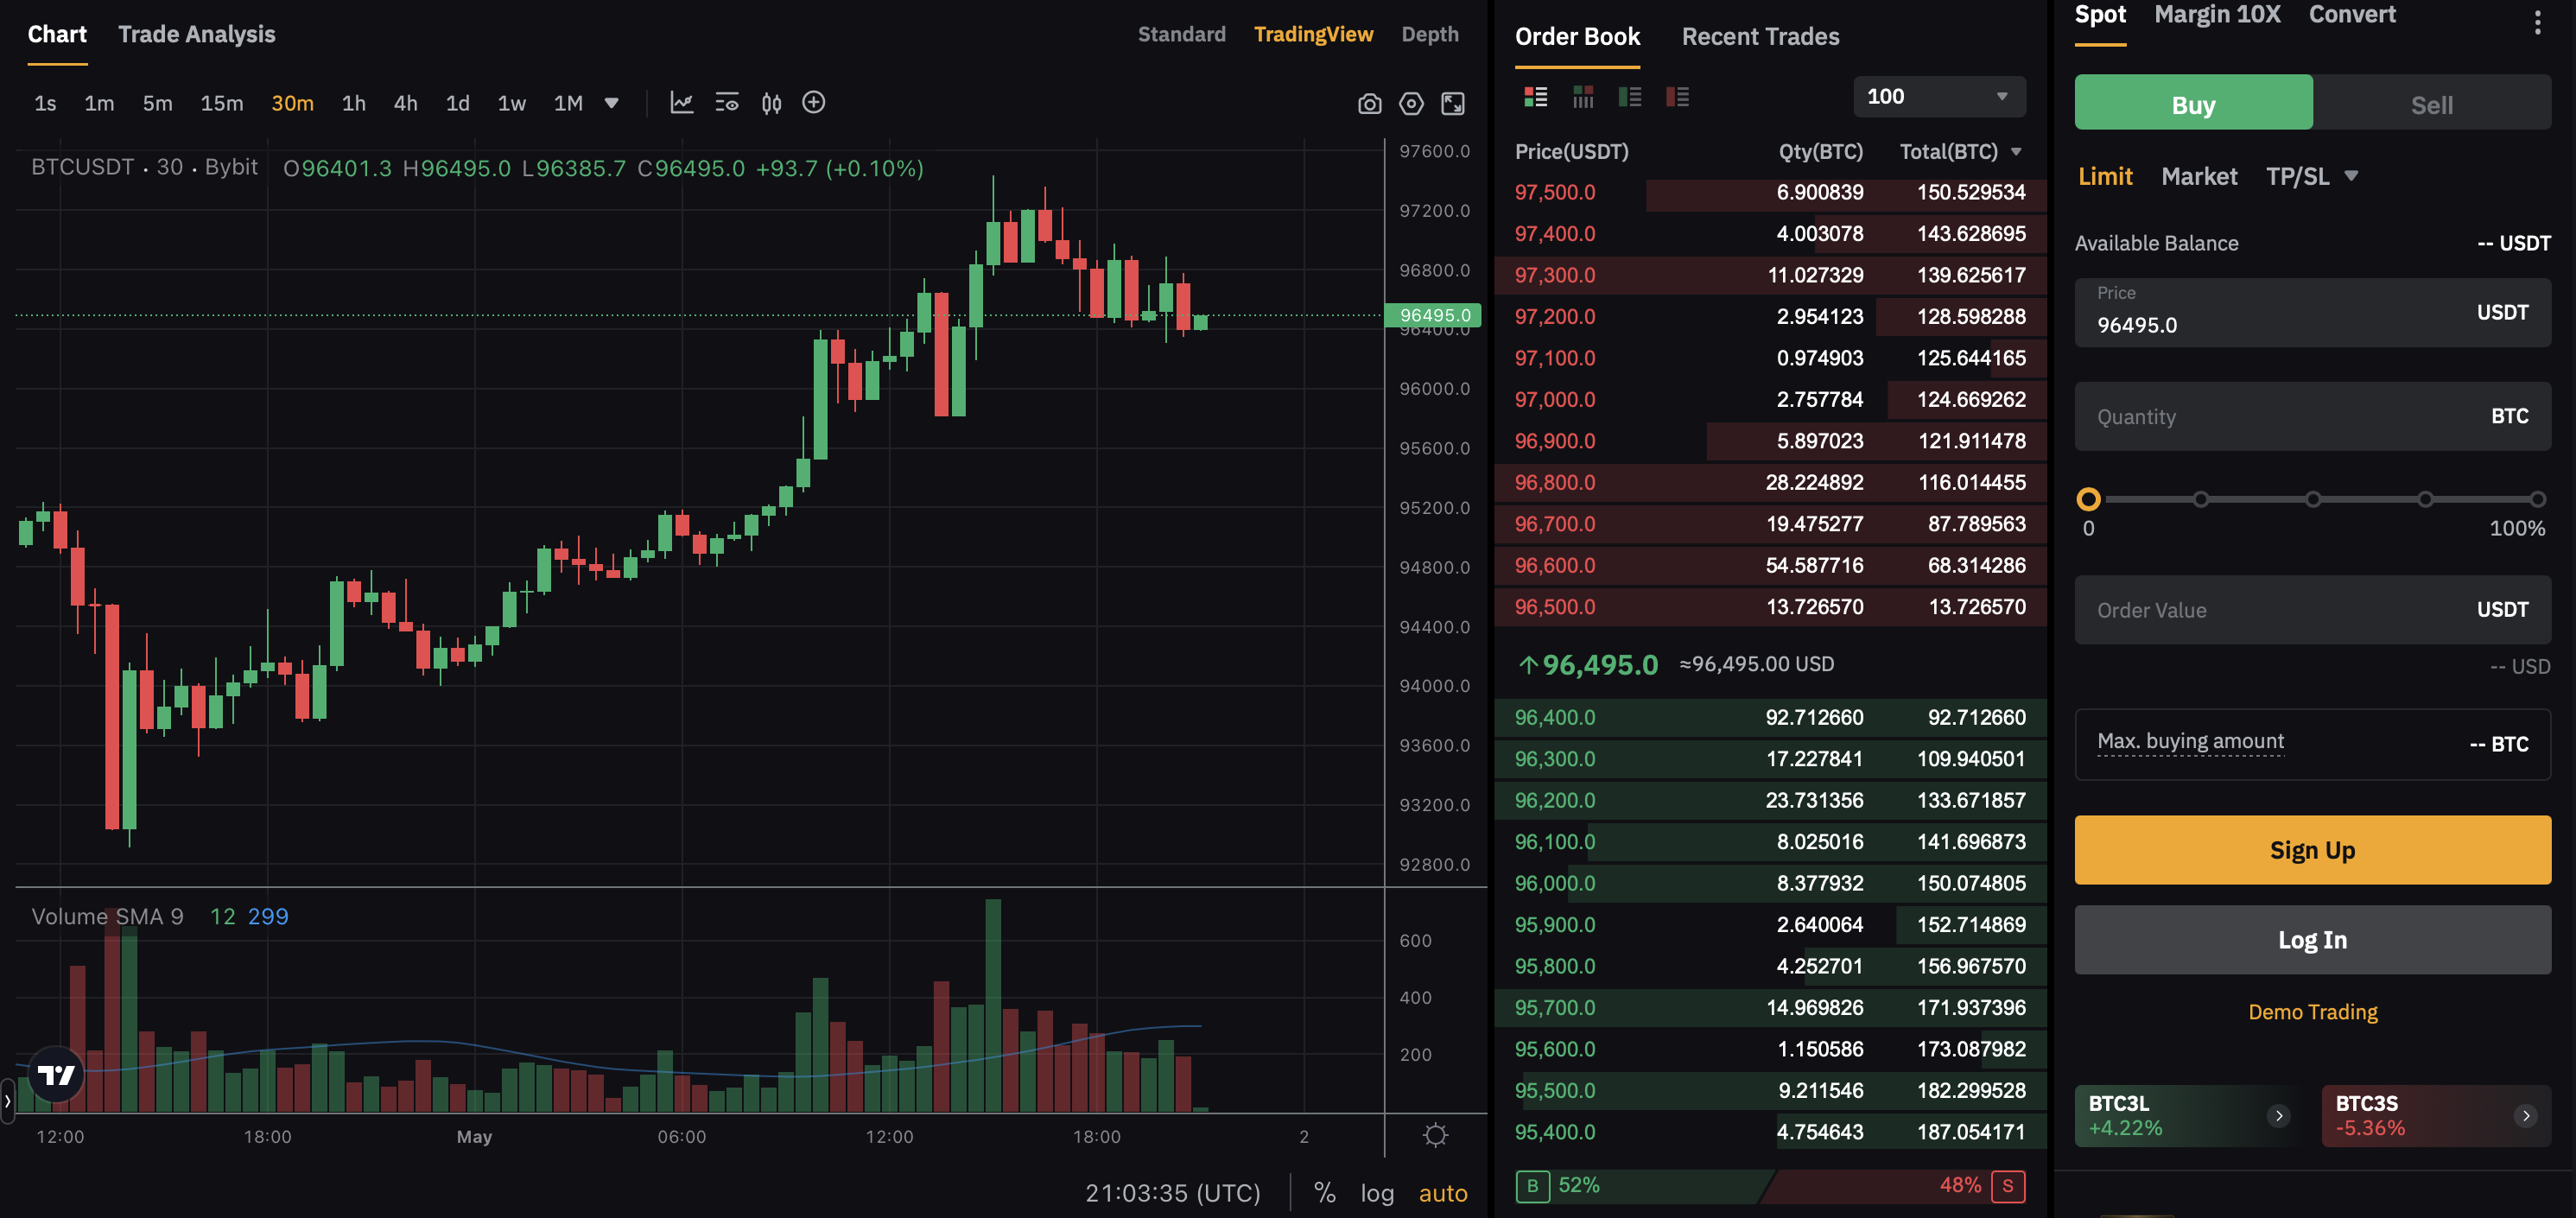Set quantity slider to the 50% midpoint
2576x1218 pixels.
pyautogui.click(x=2313, y=499)
